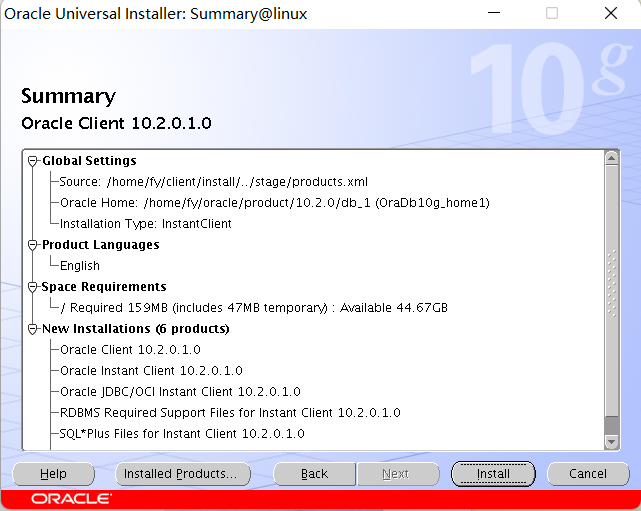
Task: Select Installation Type: InstantClient row
Action: coord(146,224)
